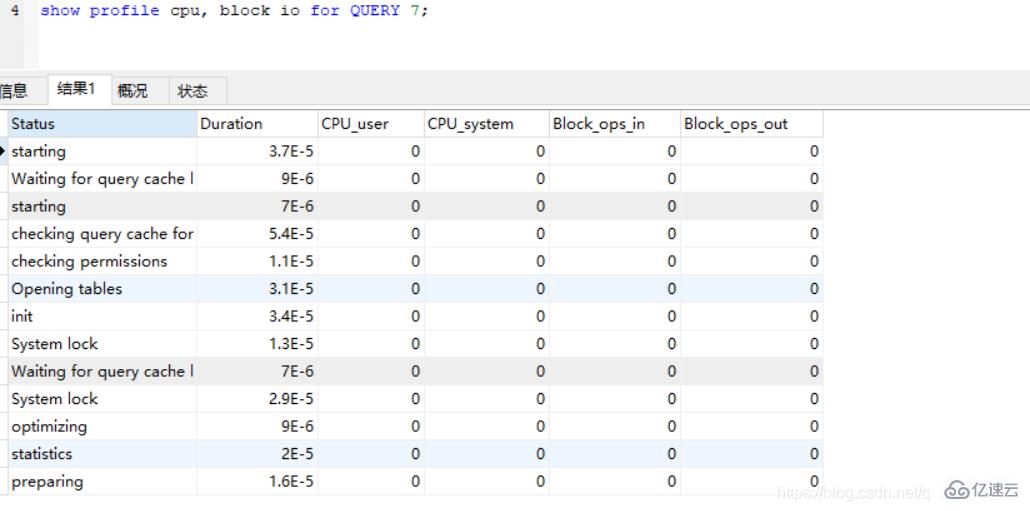Select the 'statistics' status cell
This screenshot has width=1030, height=511.
[x=102, y=454]
